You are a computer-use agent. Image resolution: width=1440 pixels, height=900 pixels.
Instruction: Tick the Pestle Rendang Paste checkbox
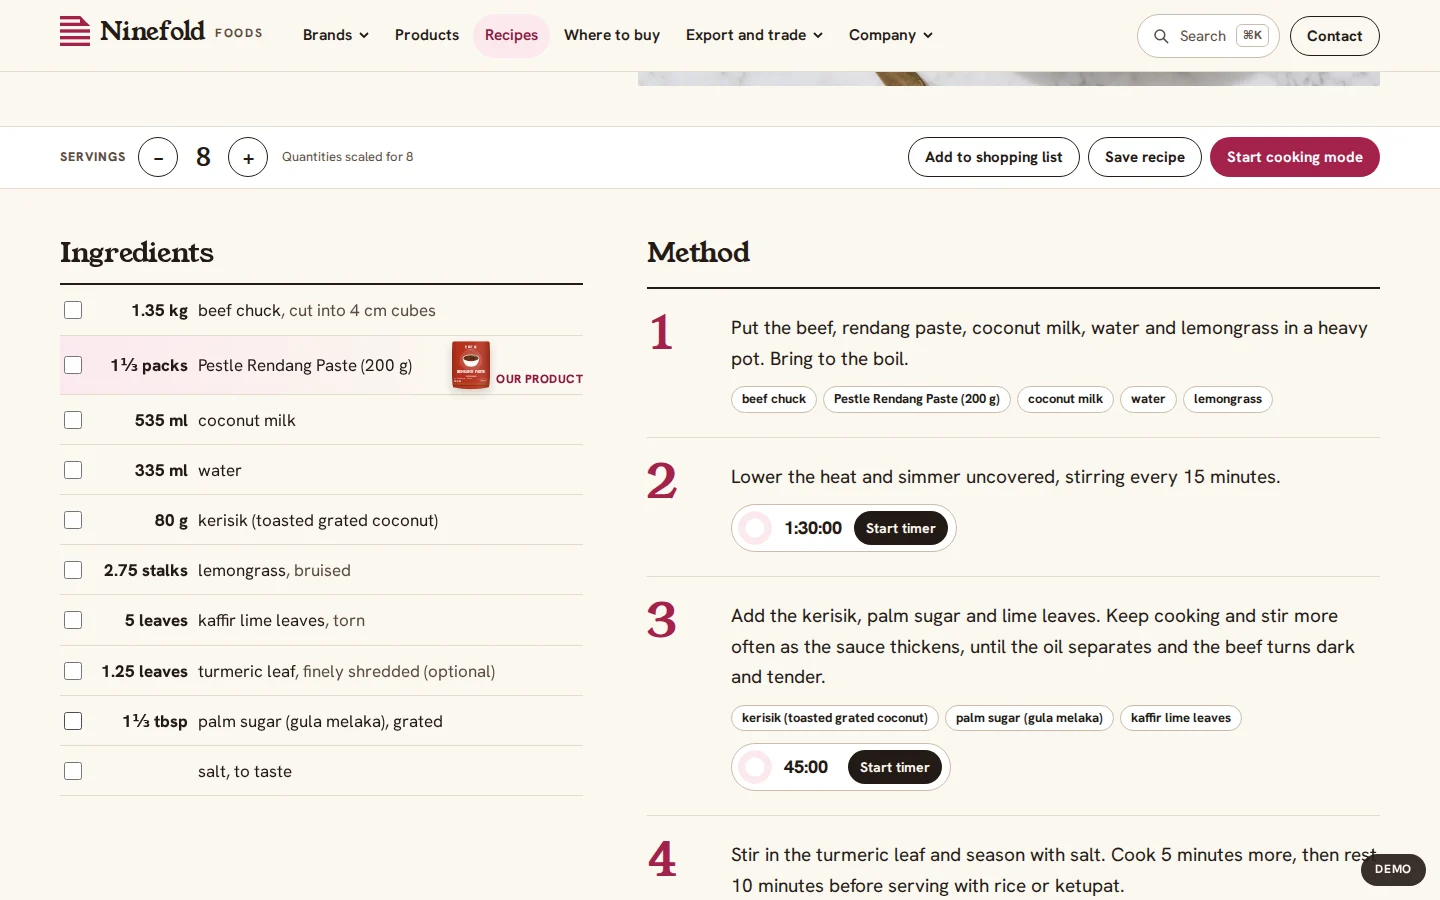click(73, 365)
